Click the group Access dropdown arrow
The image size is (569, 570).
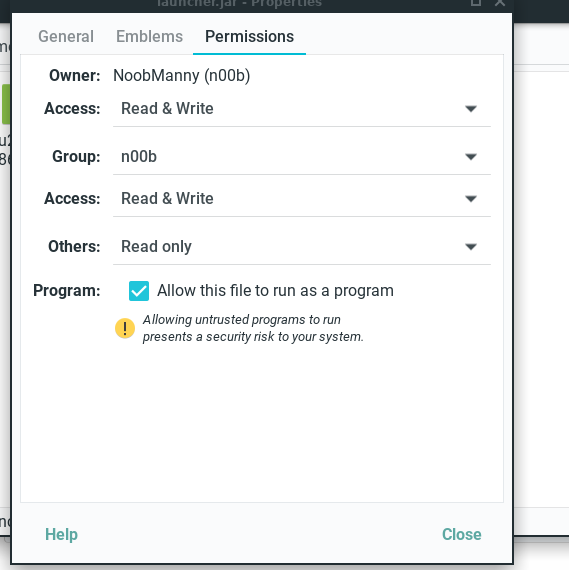coord(471,198)
